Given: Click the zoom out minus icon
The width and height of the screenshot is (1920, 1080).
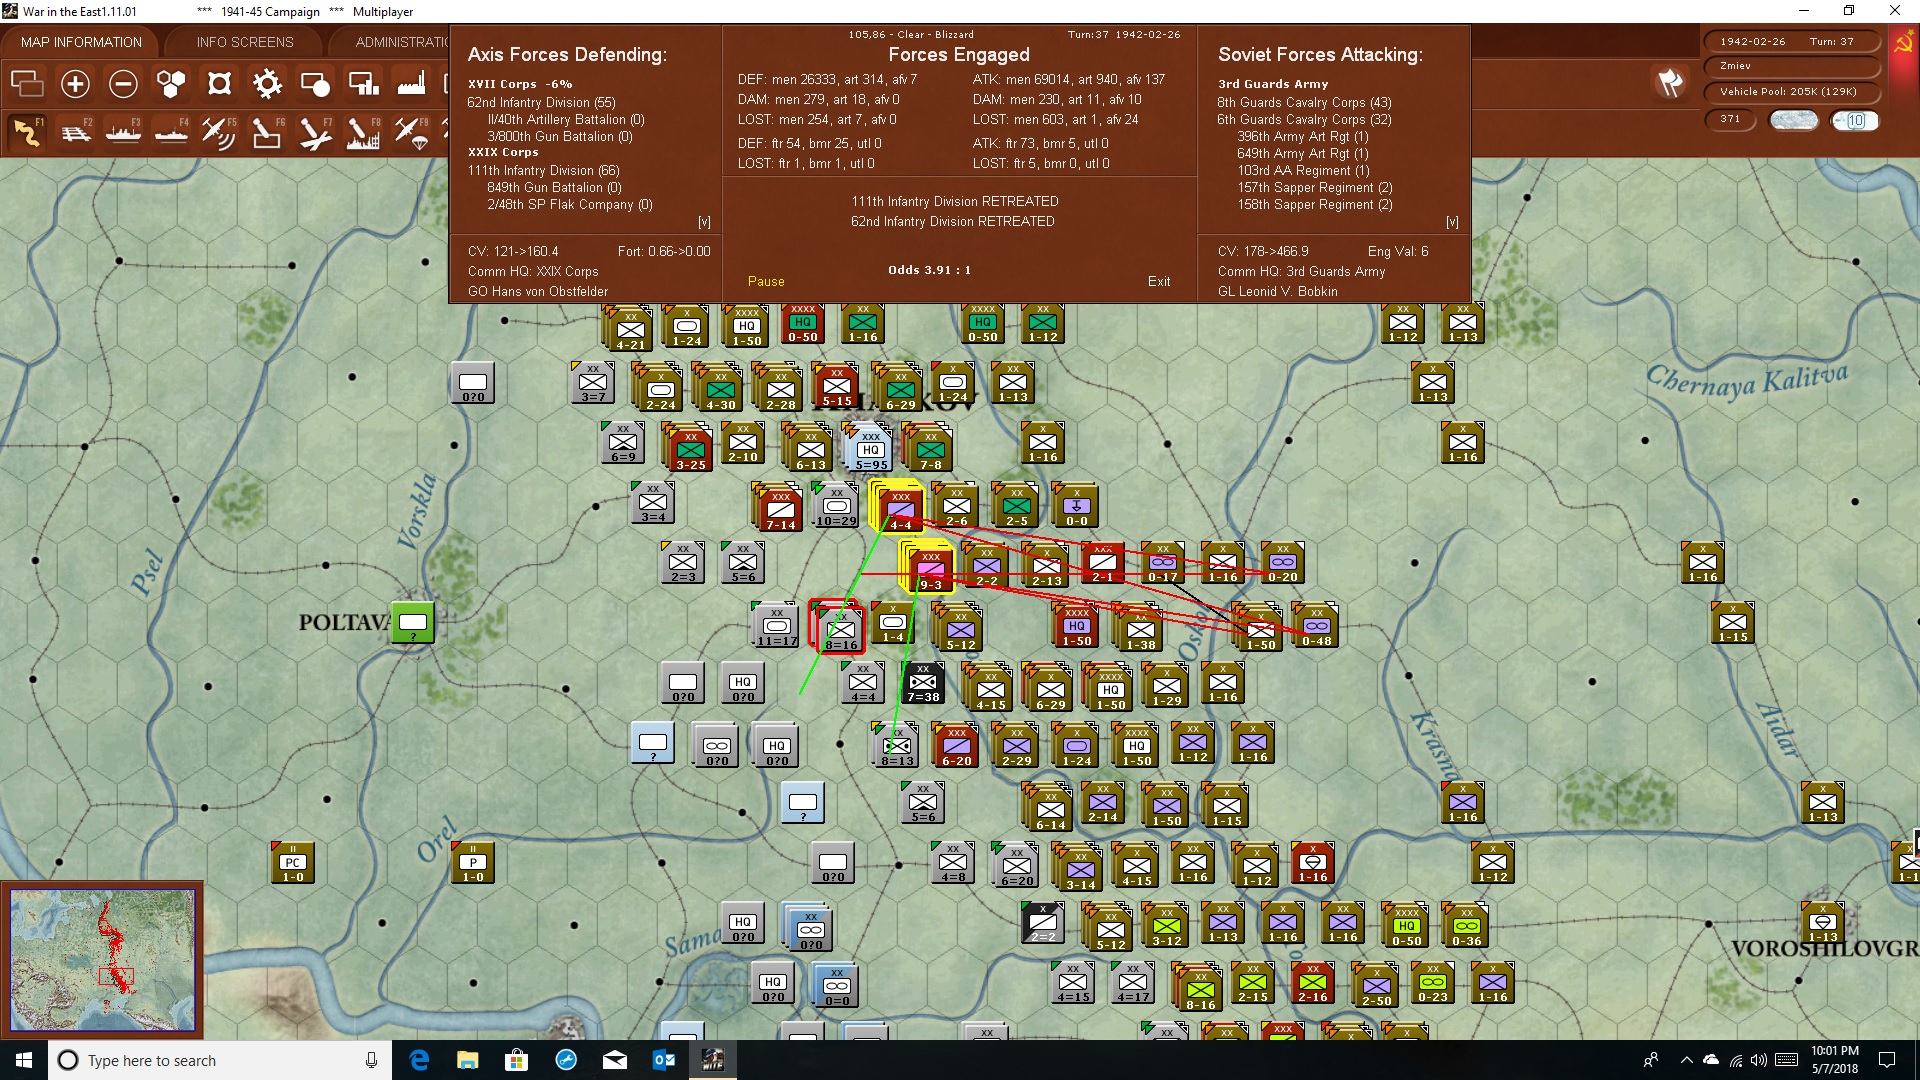Looking at the screenshot, I should (123, 84).
